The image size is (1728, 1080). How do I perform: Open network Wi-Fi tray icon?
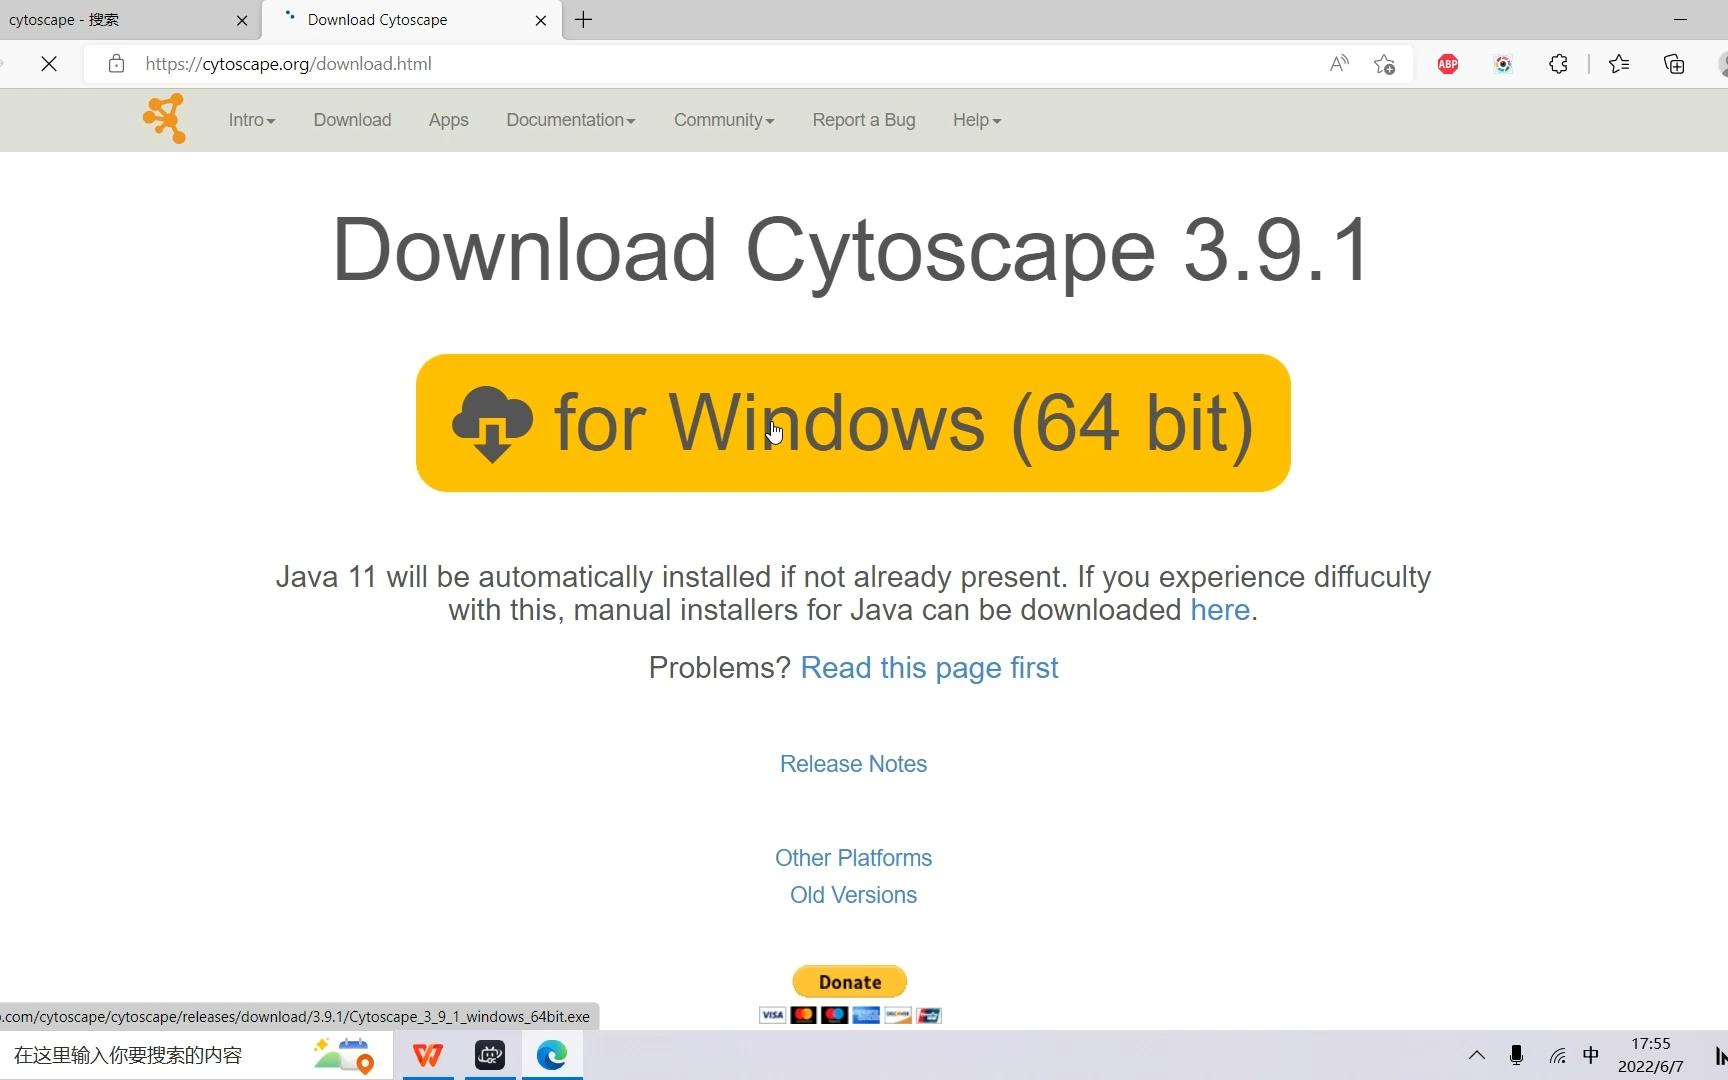(1557, 1055)
